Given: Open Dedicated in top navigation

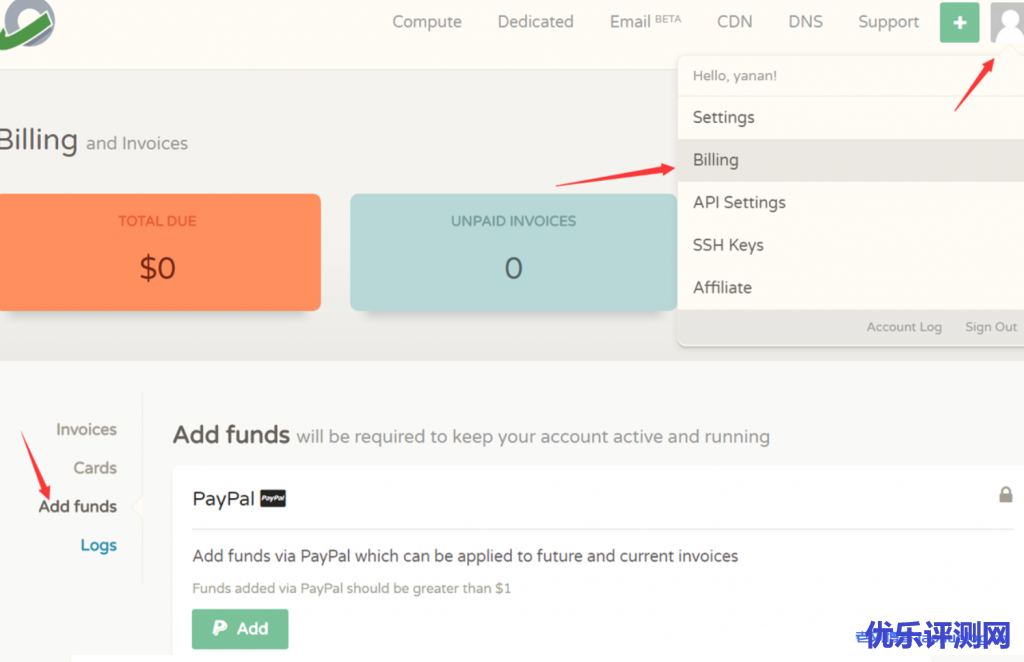Looking at the screenshot, I should 535,22.
